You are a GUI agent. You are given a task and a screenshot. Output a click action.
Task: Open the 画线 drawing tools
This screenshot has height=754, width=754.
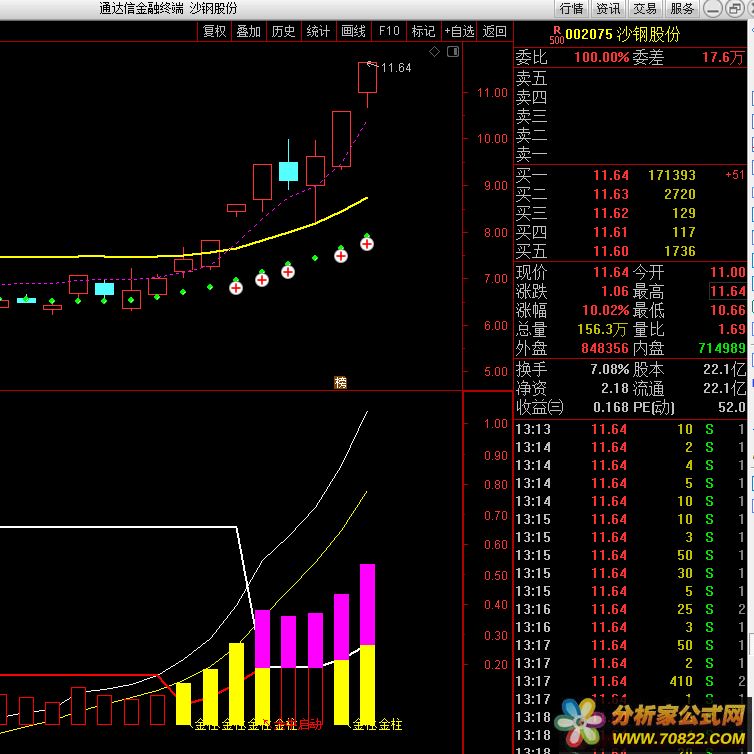pyautogui.click(x=353, y=31)
